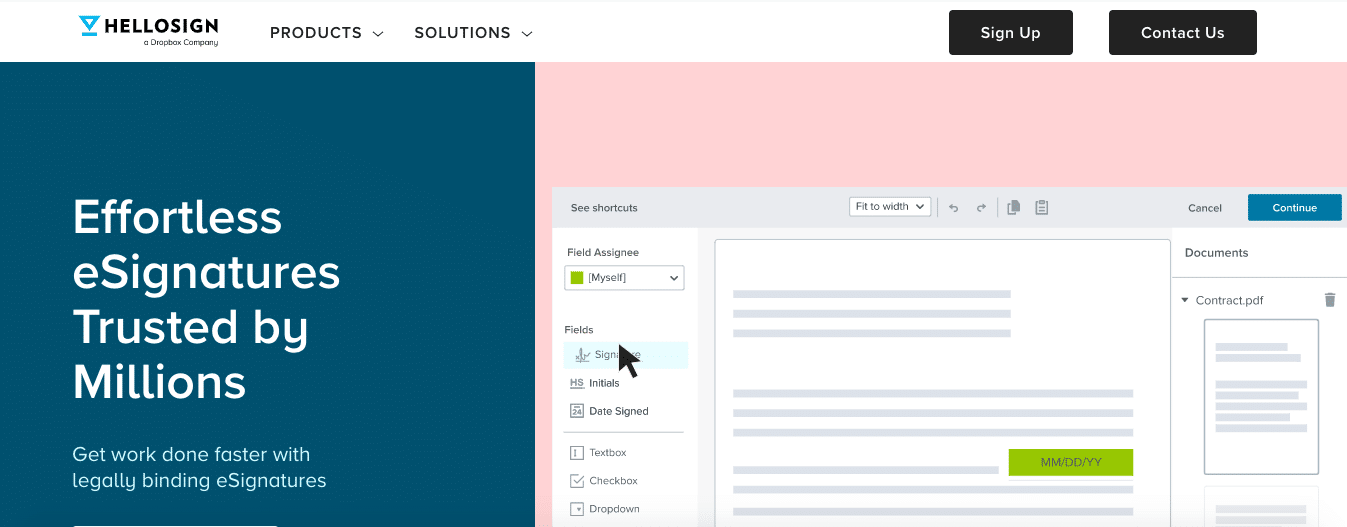The image size is (1347, 527).
Task: Open the Products menu
Action: [327, 33]
